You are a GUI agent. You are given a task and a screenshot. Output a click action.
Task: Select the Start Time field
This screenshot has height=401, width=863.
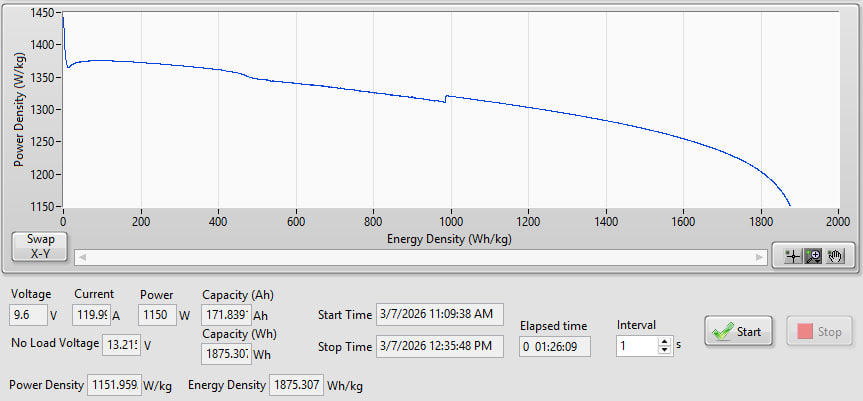[439, 315]
